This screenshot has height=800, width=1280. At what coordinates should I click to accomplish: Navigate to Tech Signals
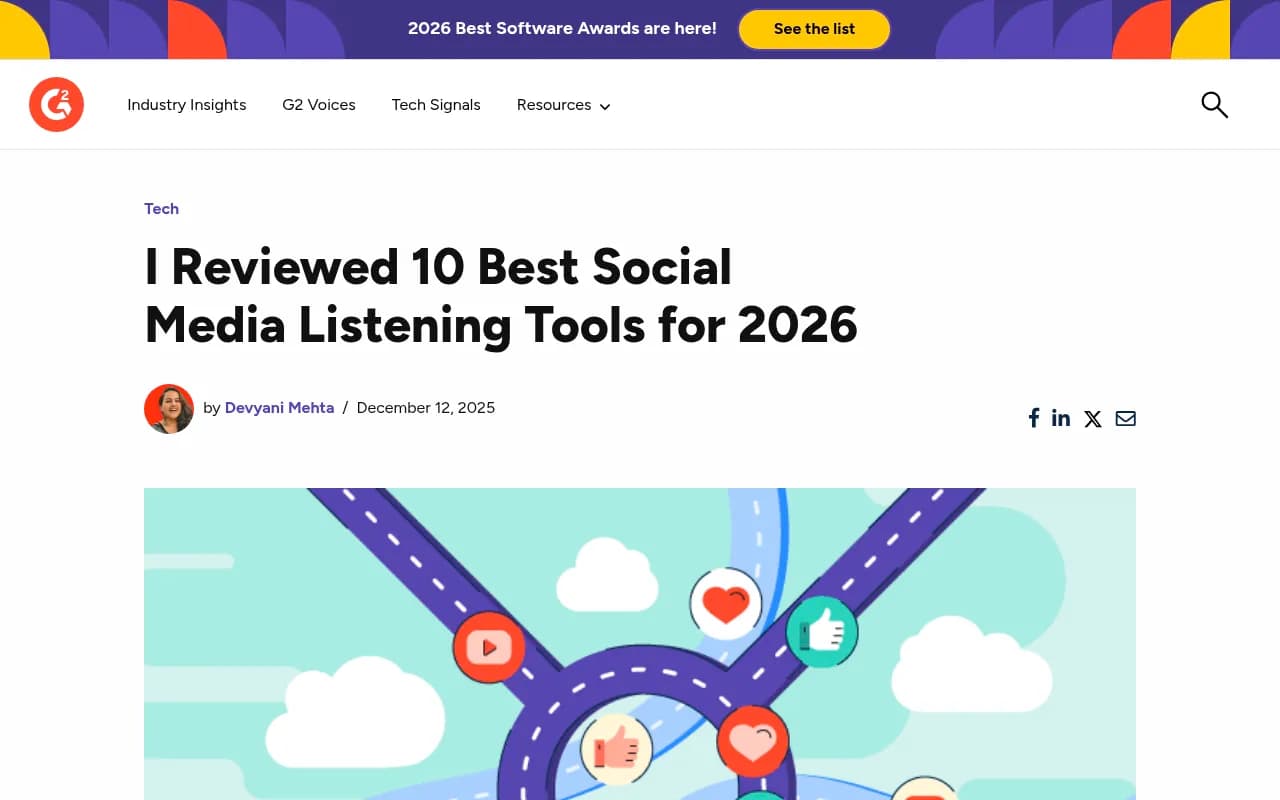[436, 104]
